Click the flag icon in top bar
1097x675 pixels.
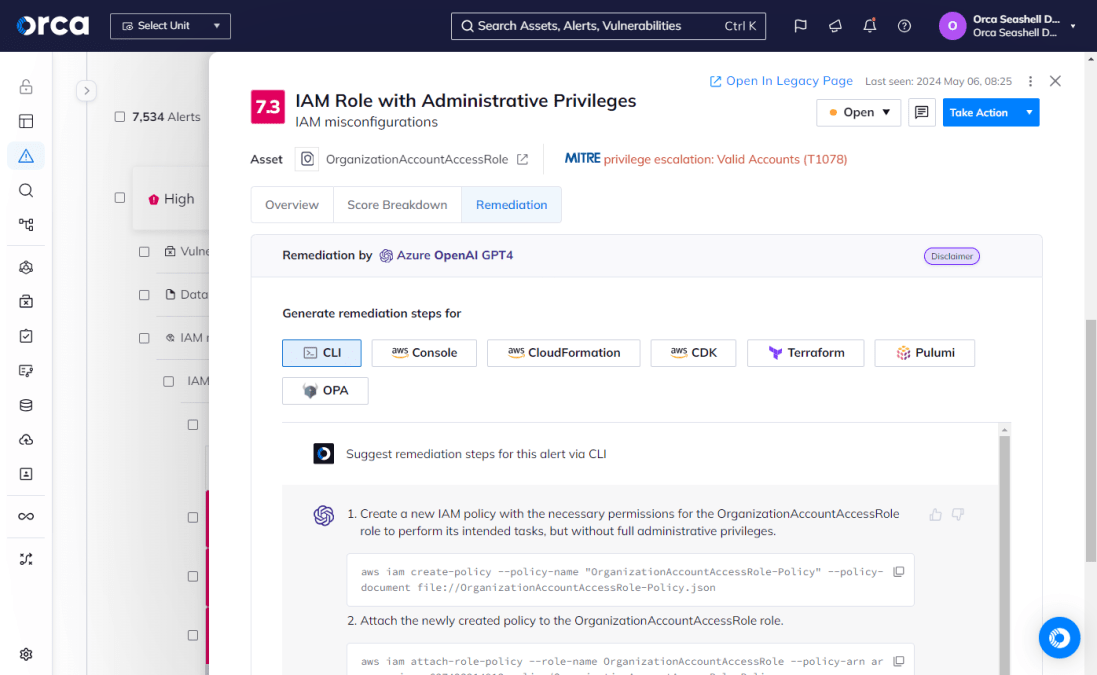(x=800, y=26)
